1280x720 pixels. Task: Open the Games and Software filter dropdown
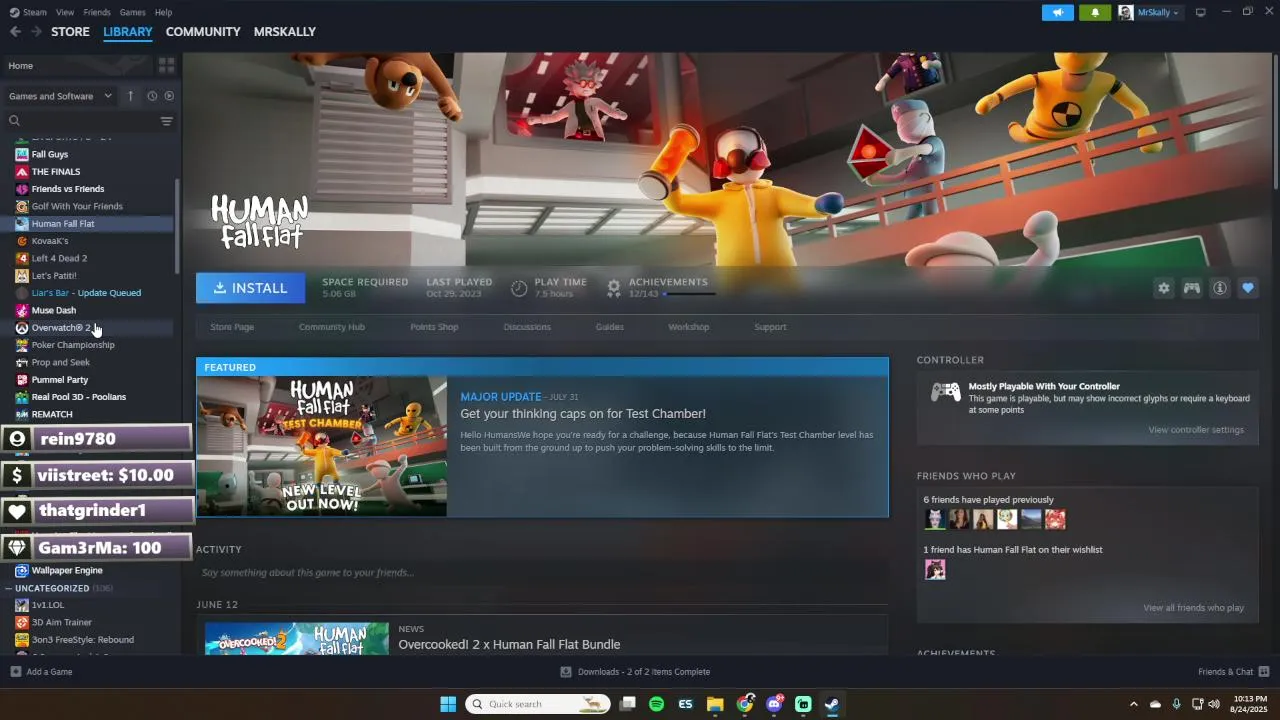[61, 96]
